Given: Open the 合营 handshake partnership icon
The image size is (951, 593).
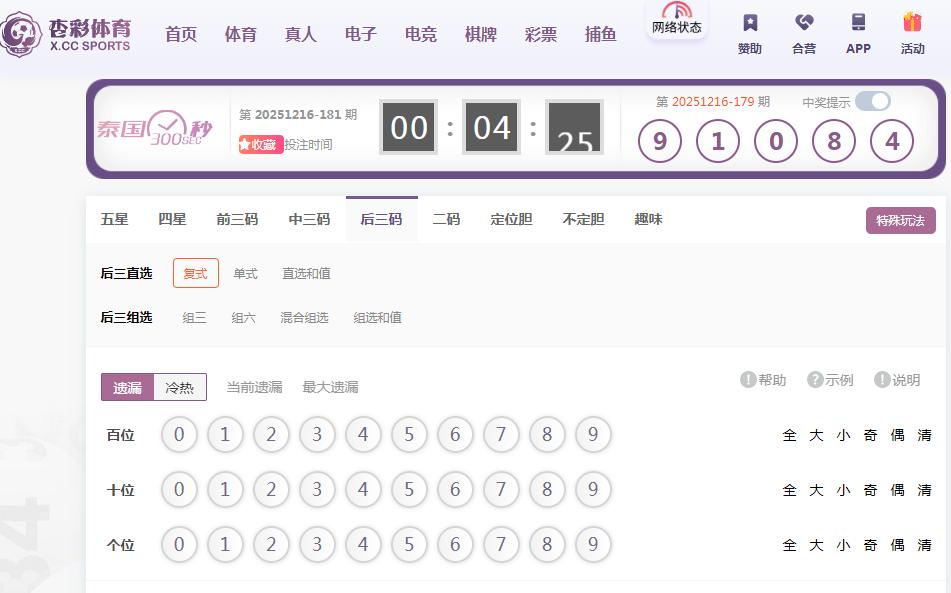Looking at the screenshot, I should click(804, 23).
